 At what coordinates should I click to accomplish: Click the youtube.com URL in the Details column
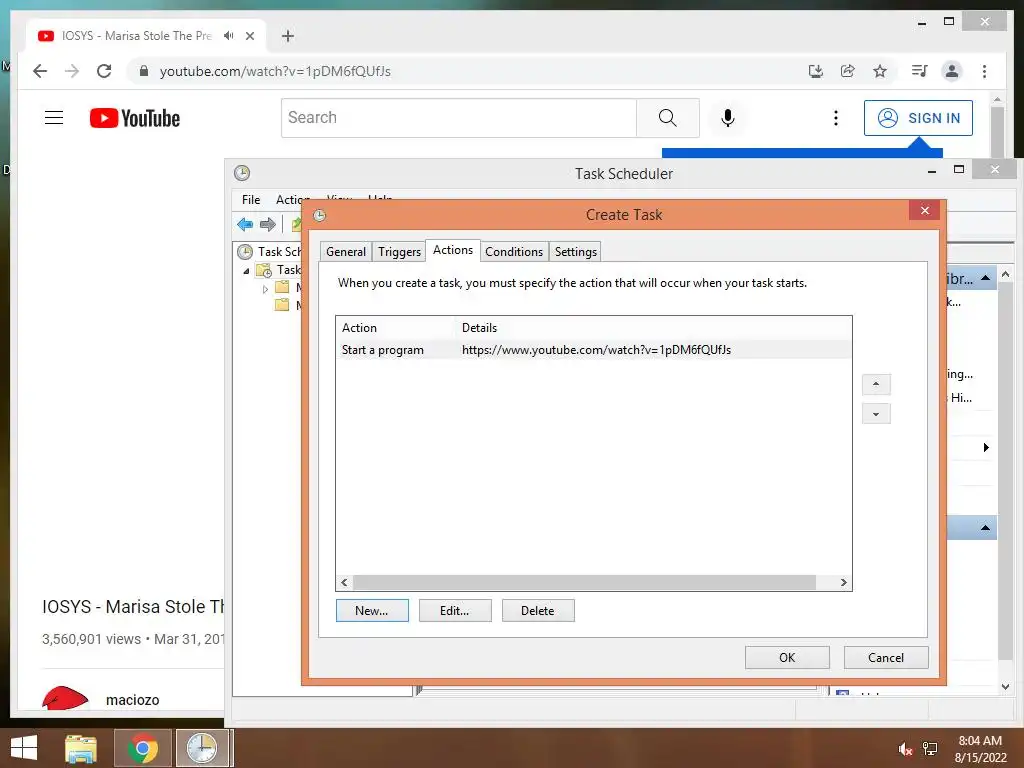pos(596,350)
